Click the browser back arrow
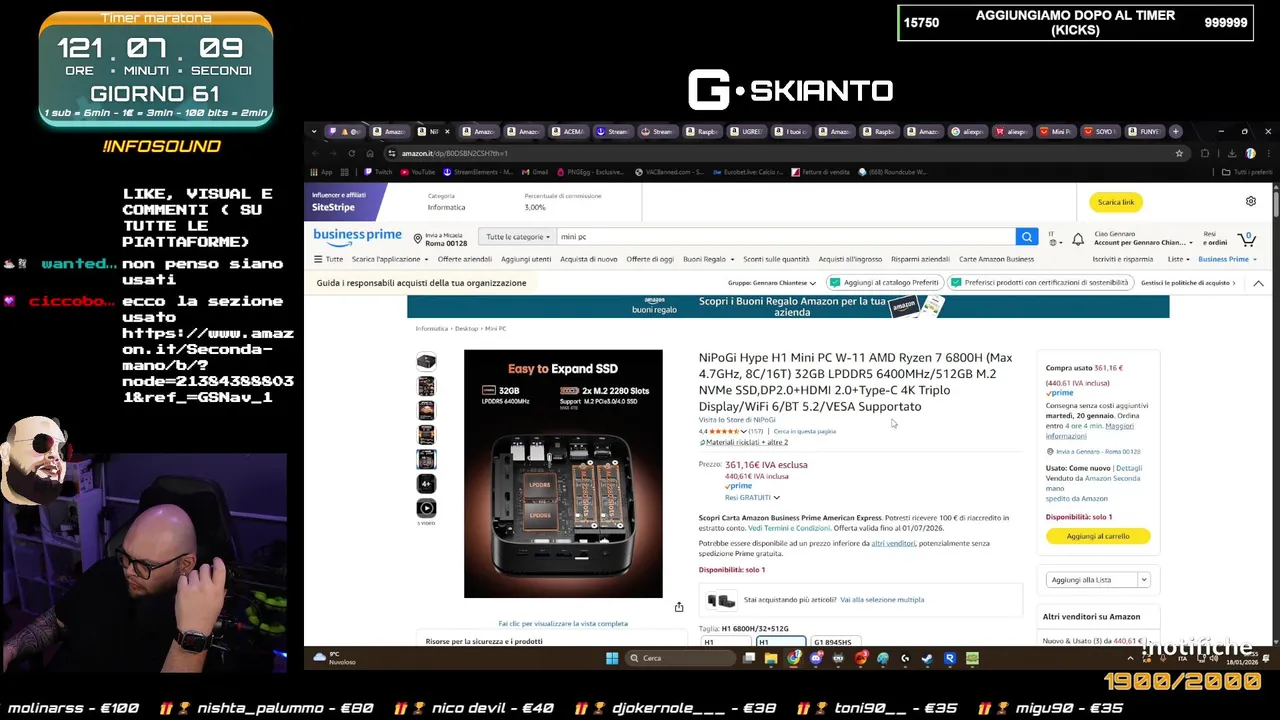The height and width of the screenshot is (720, 1280). tap(314, 153)
